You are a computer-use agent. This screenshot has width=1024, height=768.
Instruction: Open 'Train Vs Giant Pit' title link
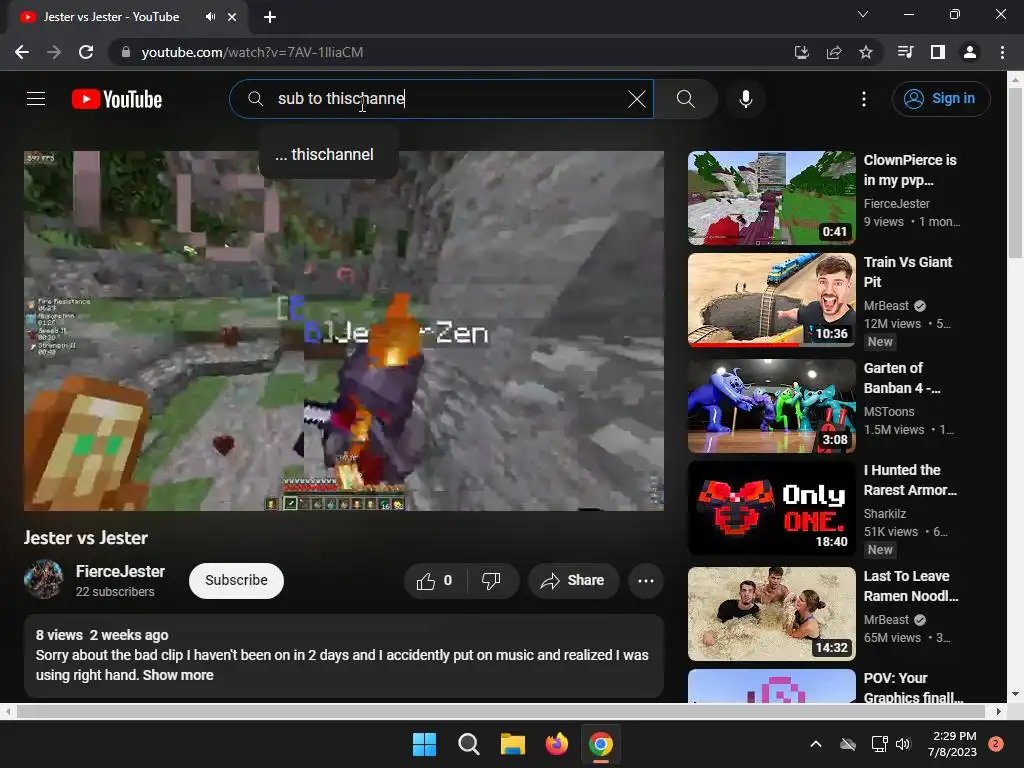pyautogui.click(x=908, y=272)
